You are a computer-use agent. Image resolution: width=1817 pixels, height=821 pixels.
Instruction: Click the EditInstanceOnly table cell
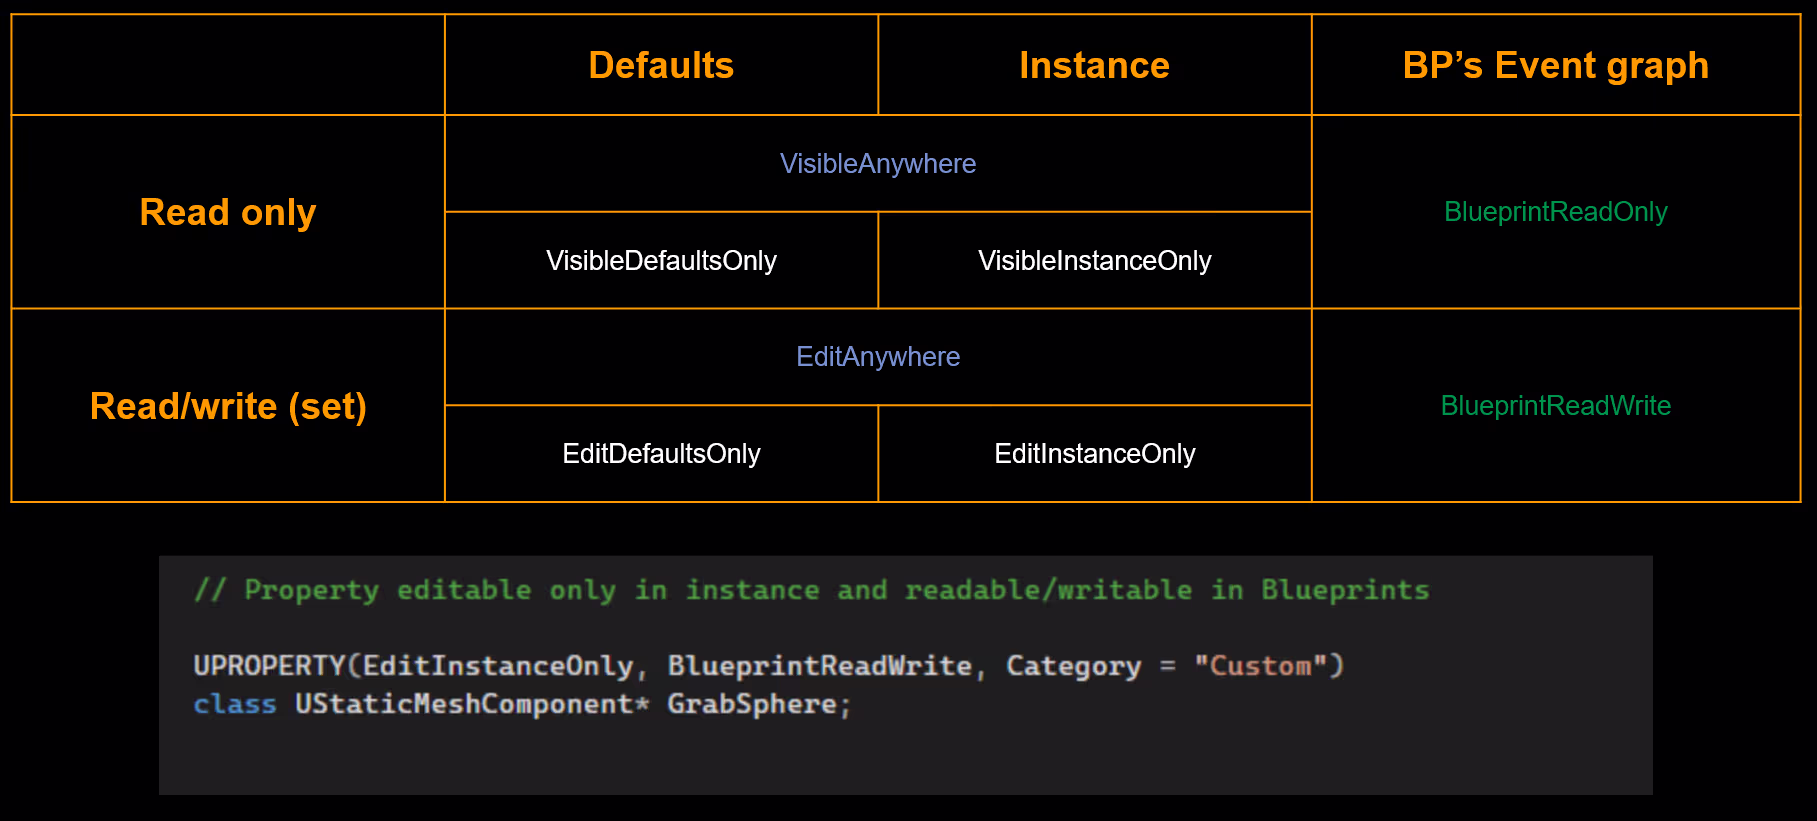pos(1094,454)
